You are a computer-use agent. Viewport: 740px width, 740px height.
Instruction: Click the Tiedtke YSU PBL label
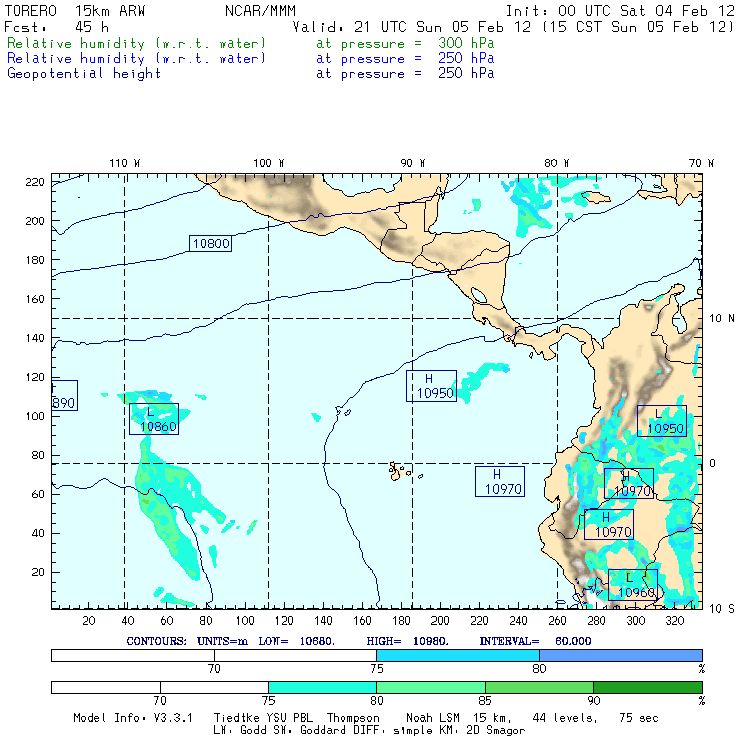click(x=263, y=718)
